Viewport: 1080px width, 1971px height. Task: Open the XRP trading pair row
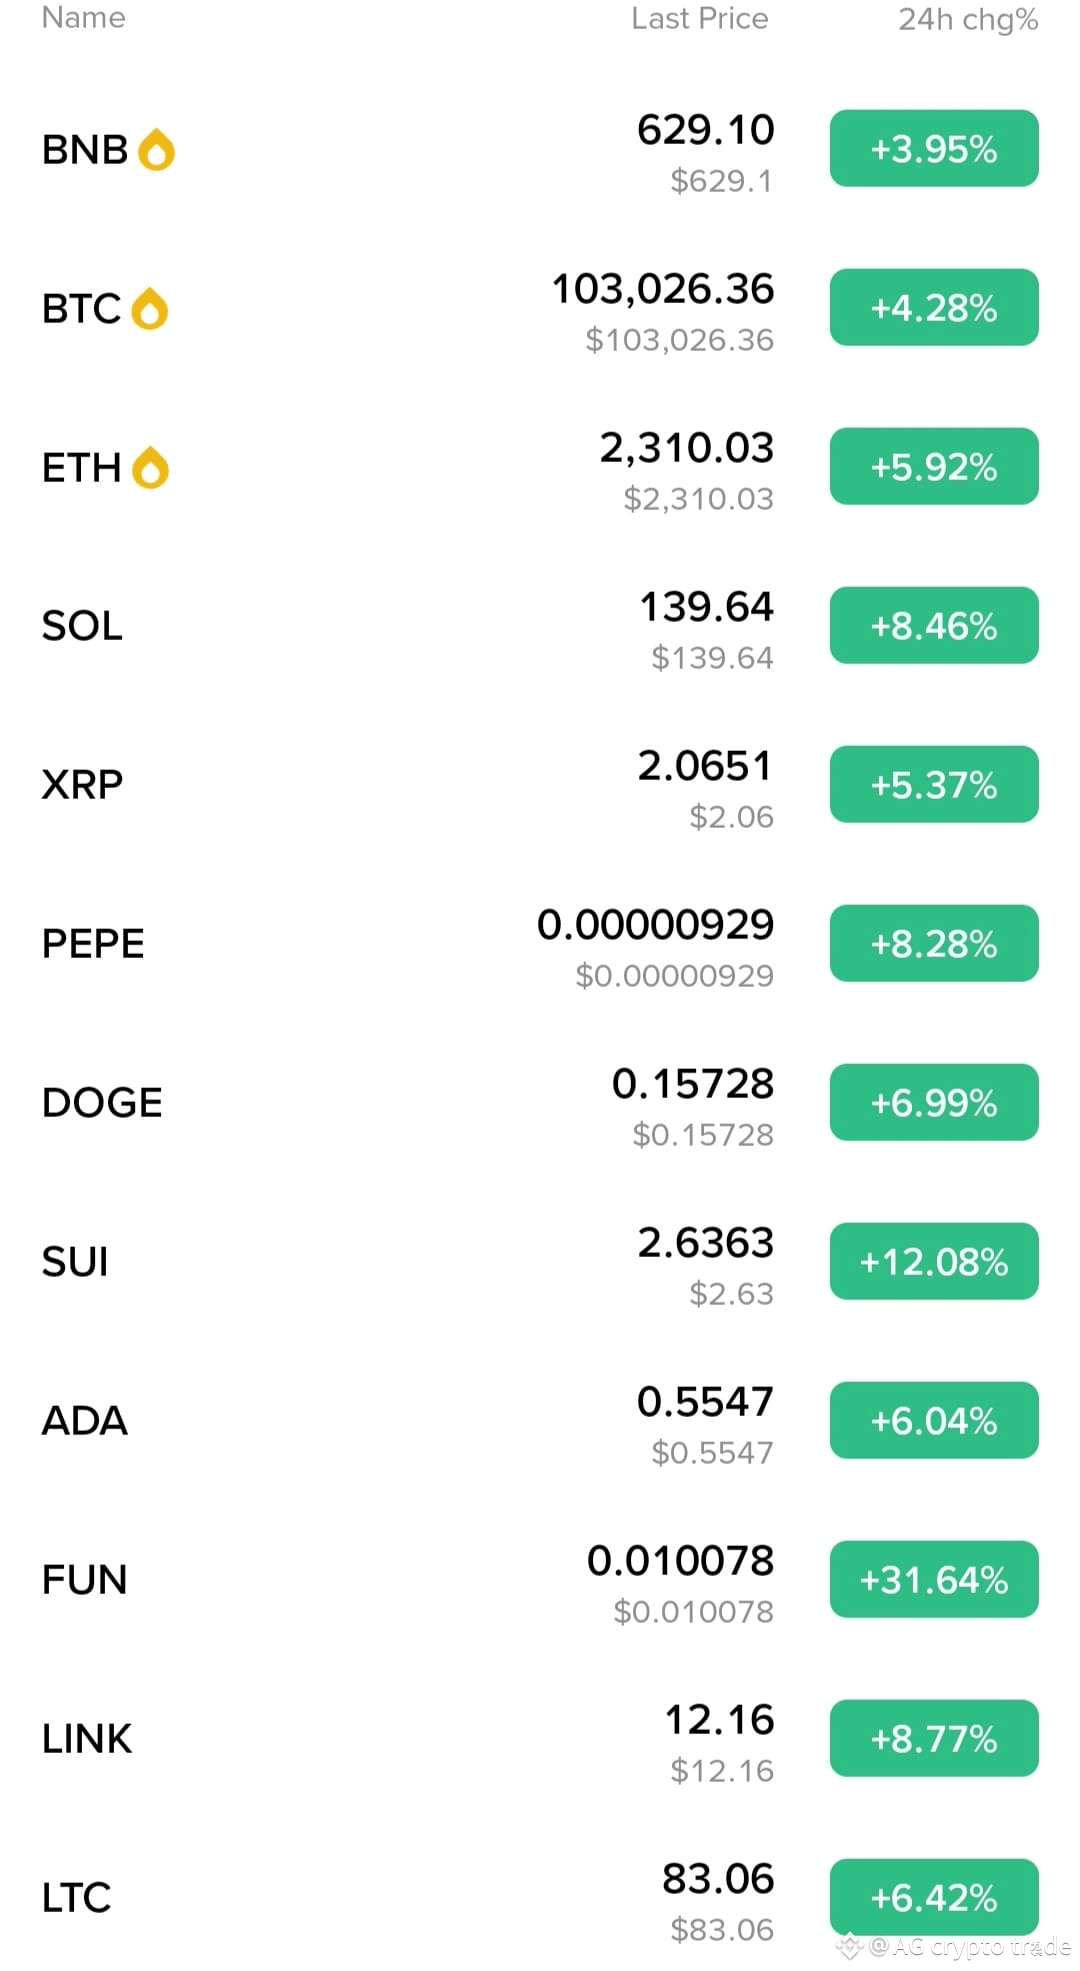tap(540, 785)
